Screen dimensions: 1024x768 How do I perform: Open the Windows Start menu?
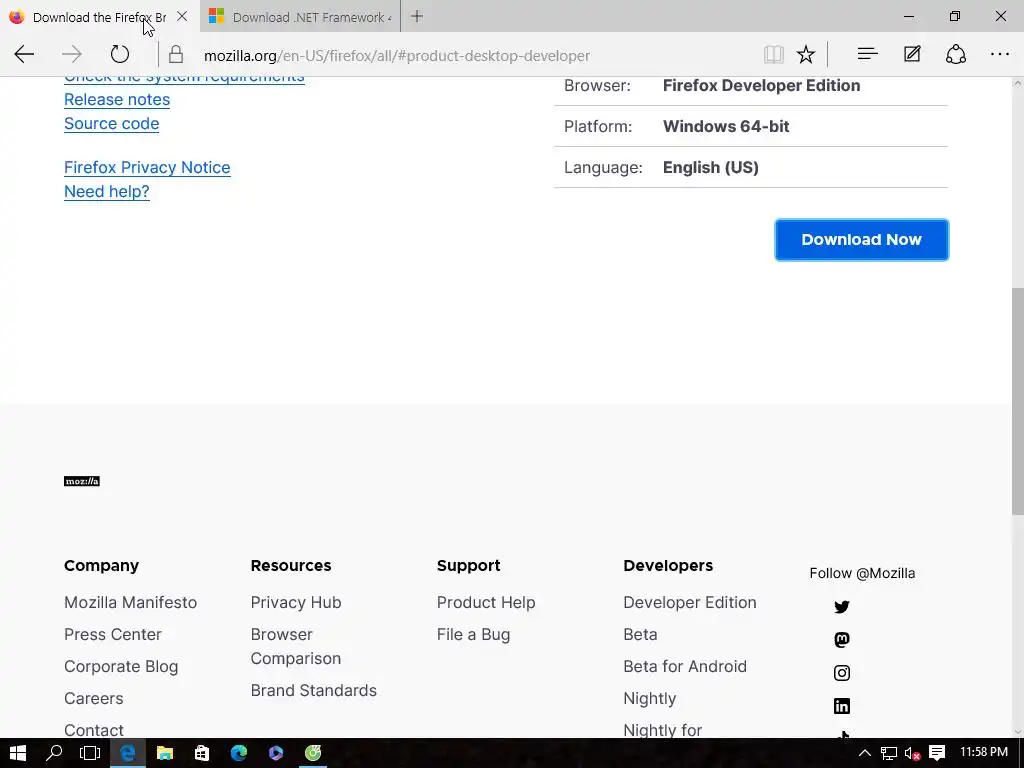click(x=18, y=753)
